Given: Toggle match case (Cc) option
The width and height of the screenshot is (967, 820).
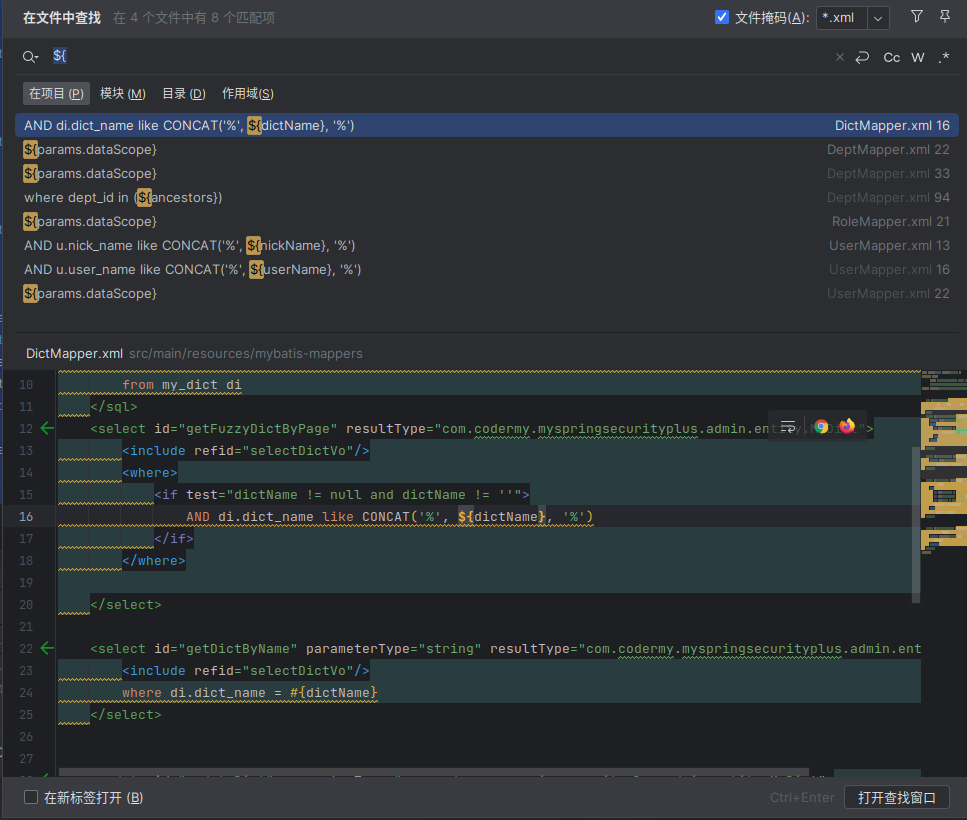Looking at the screenshot, I should [x=891, y=57].
